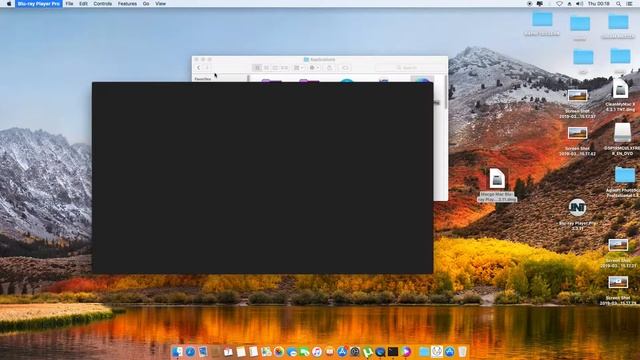Switch Finder to icon view
640x360 pixels.
coord(257,68)
